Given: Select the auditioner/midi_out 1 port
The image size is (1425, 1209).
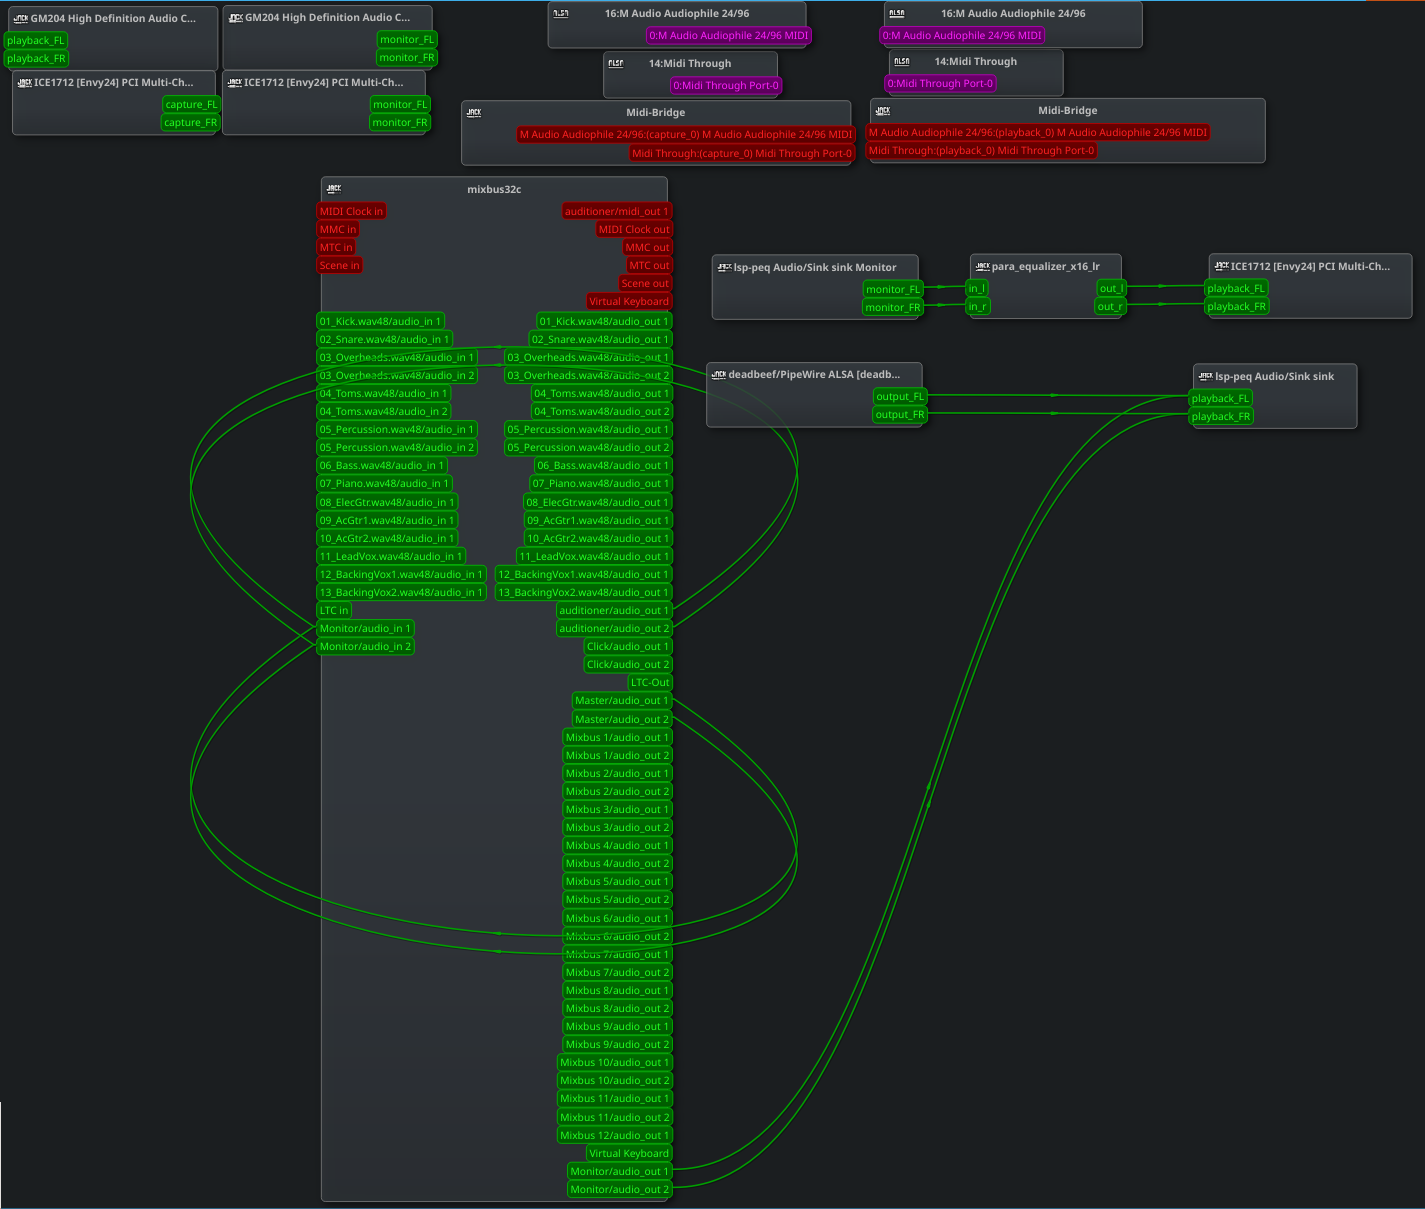Looking at the screenshot, I should (616, 211).
